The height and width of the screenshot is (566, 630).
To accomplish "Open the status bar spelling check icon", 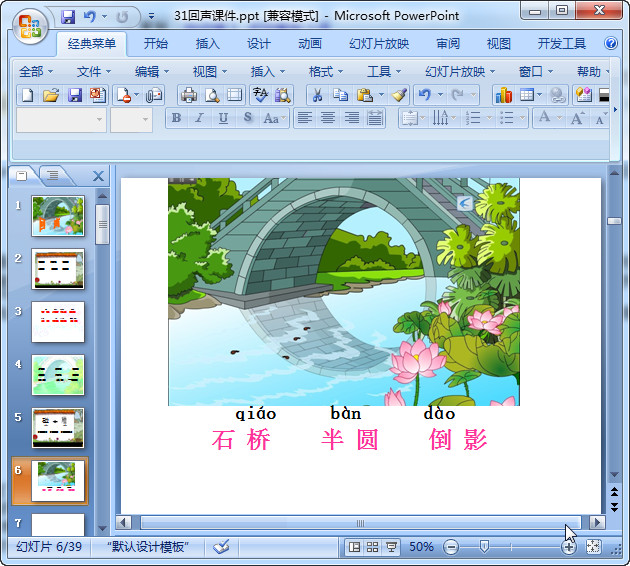I will 221,547.
